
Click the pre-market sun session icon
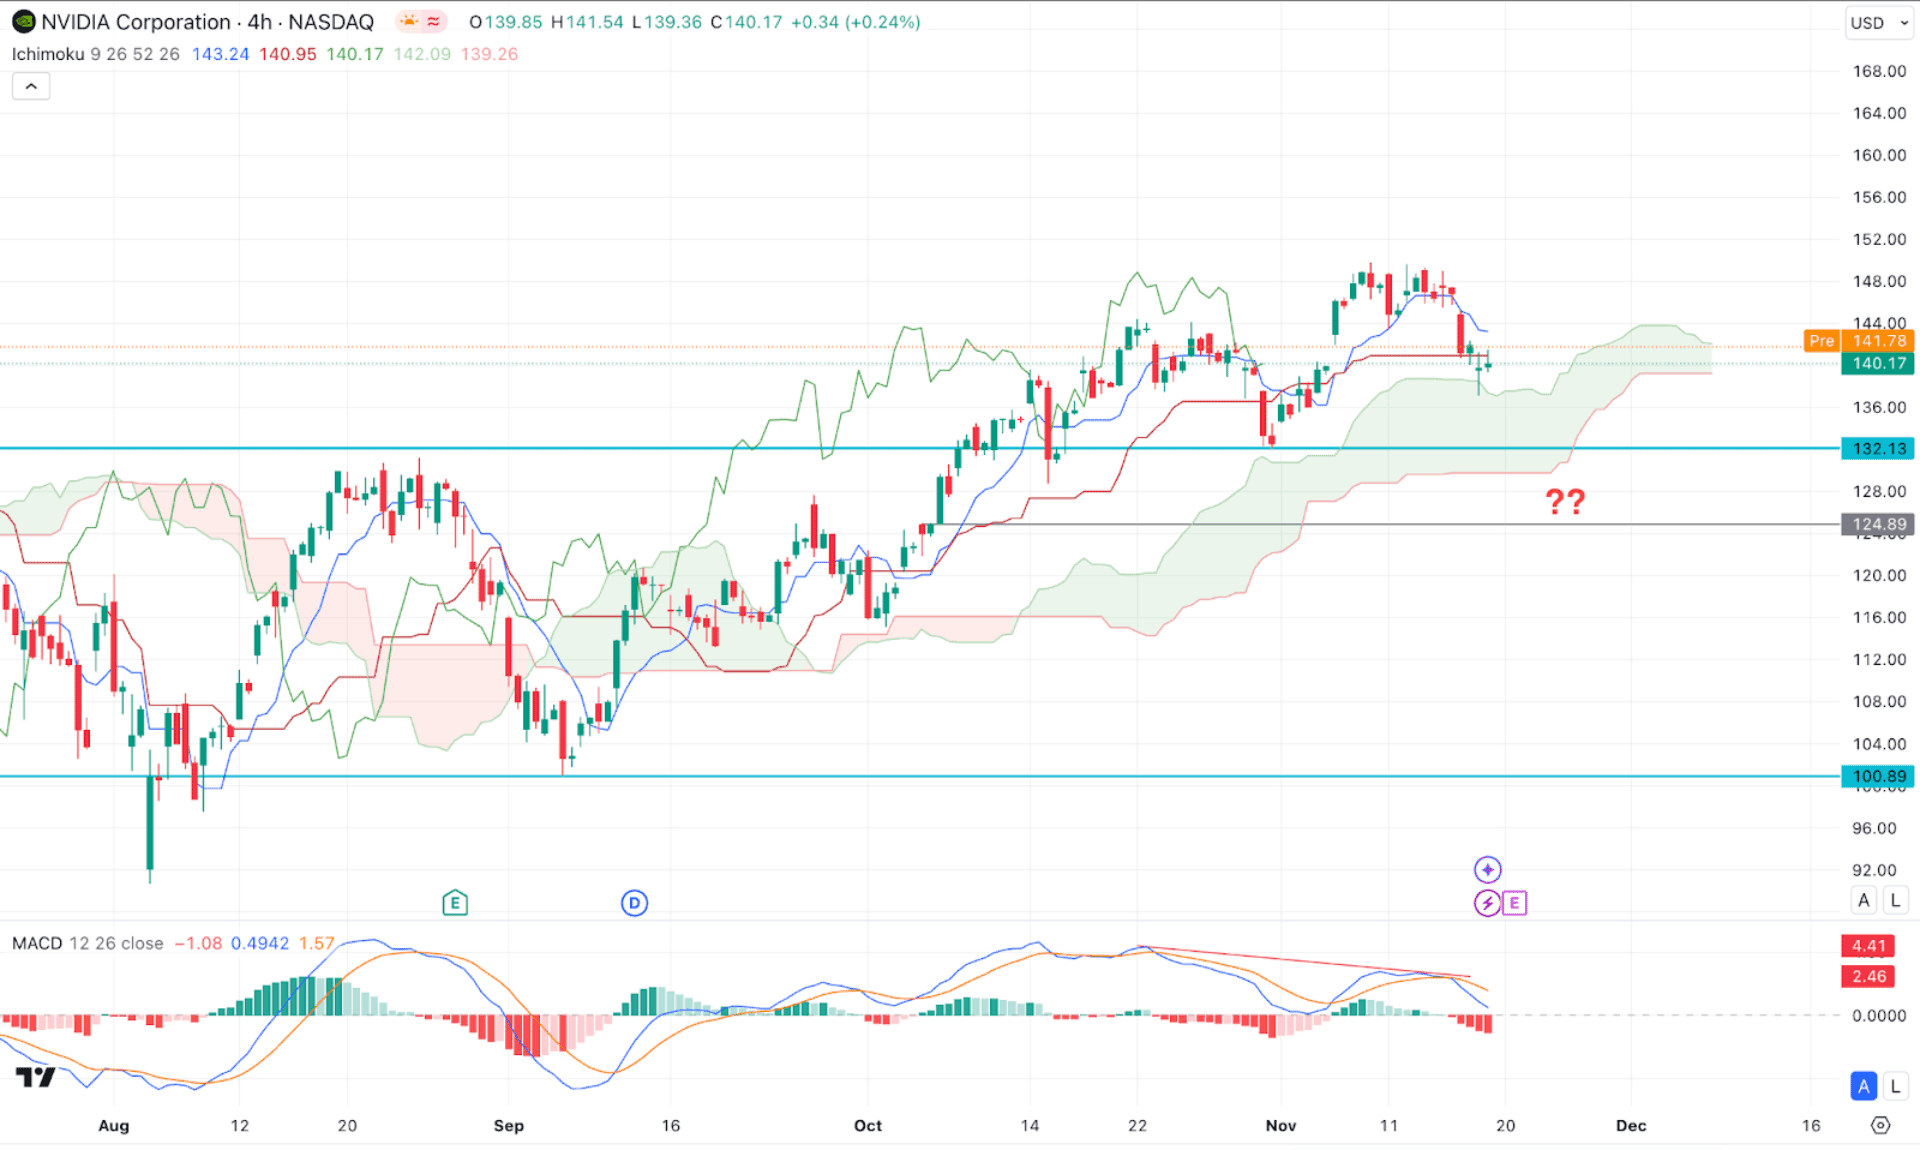click(409, 21)
